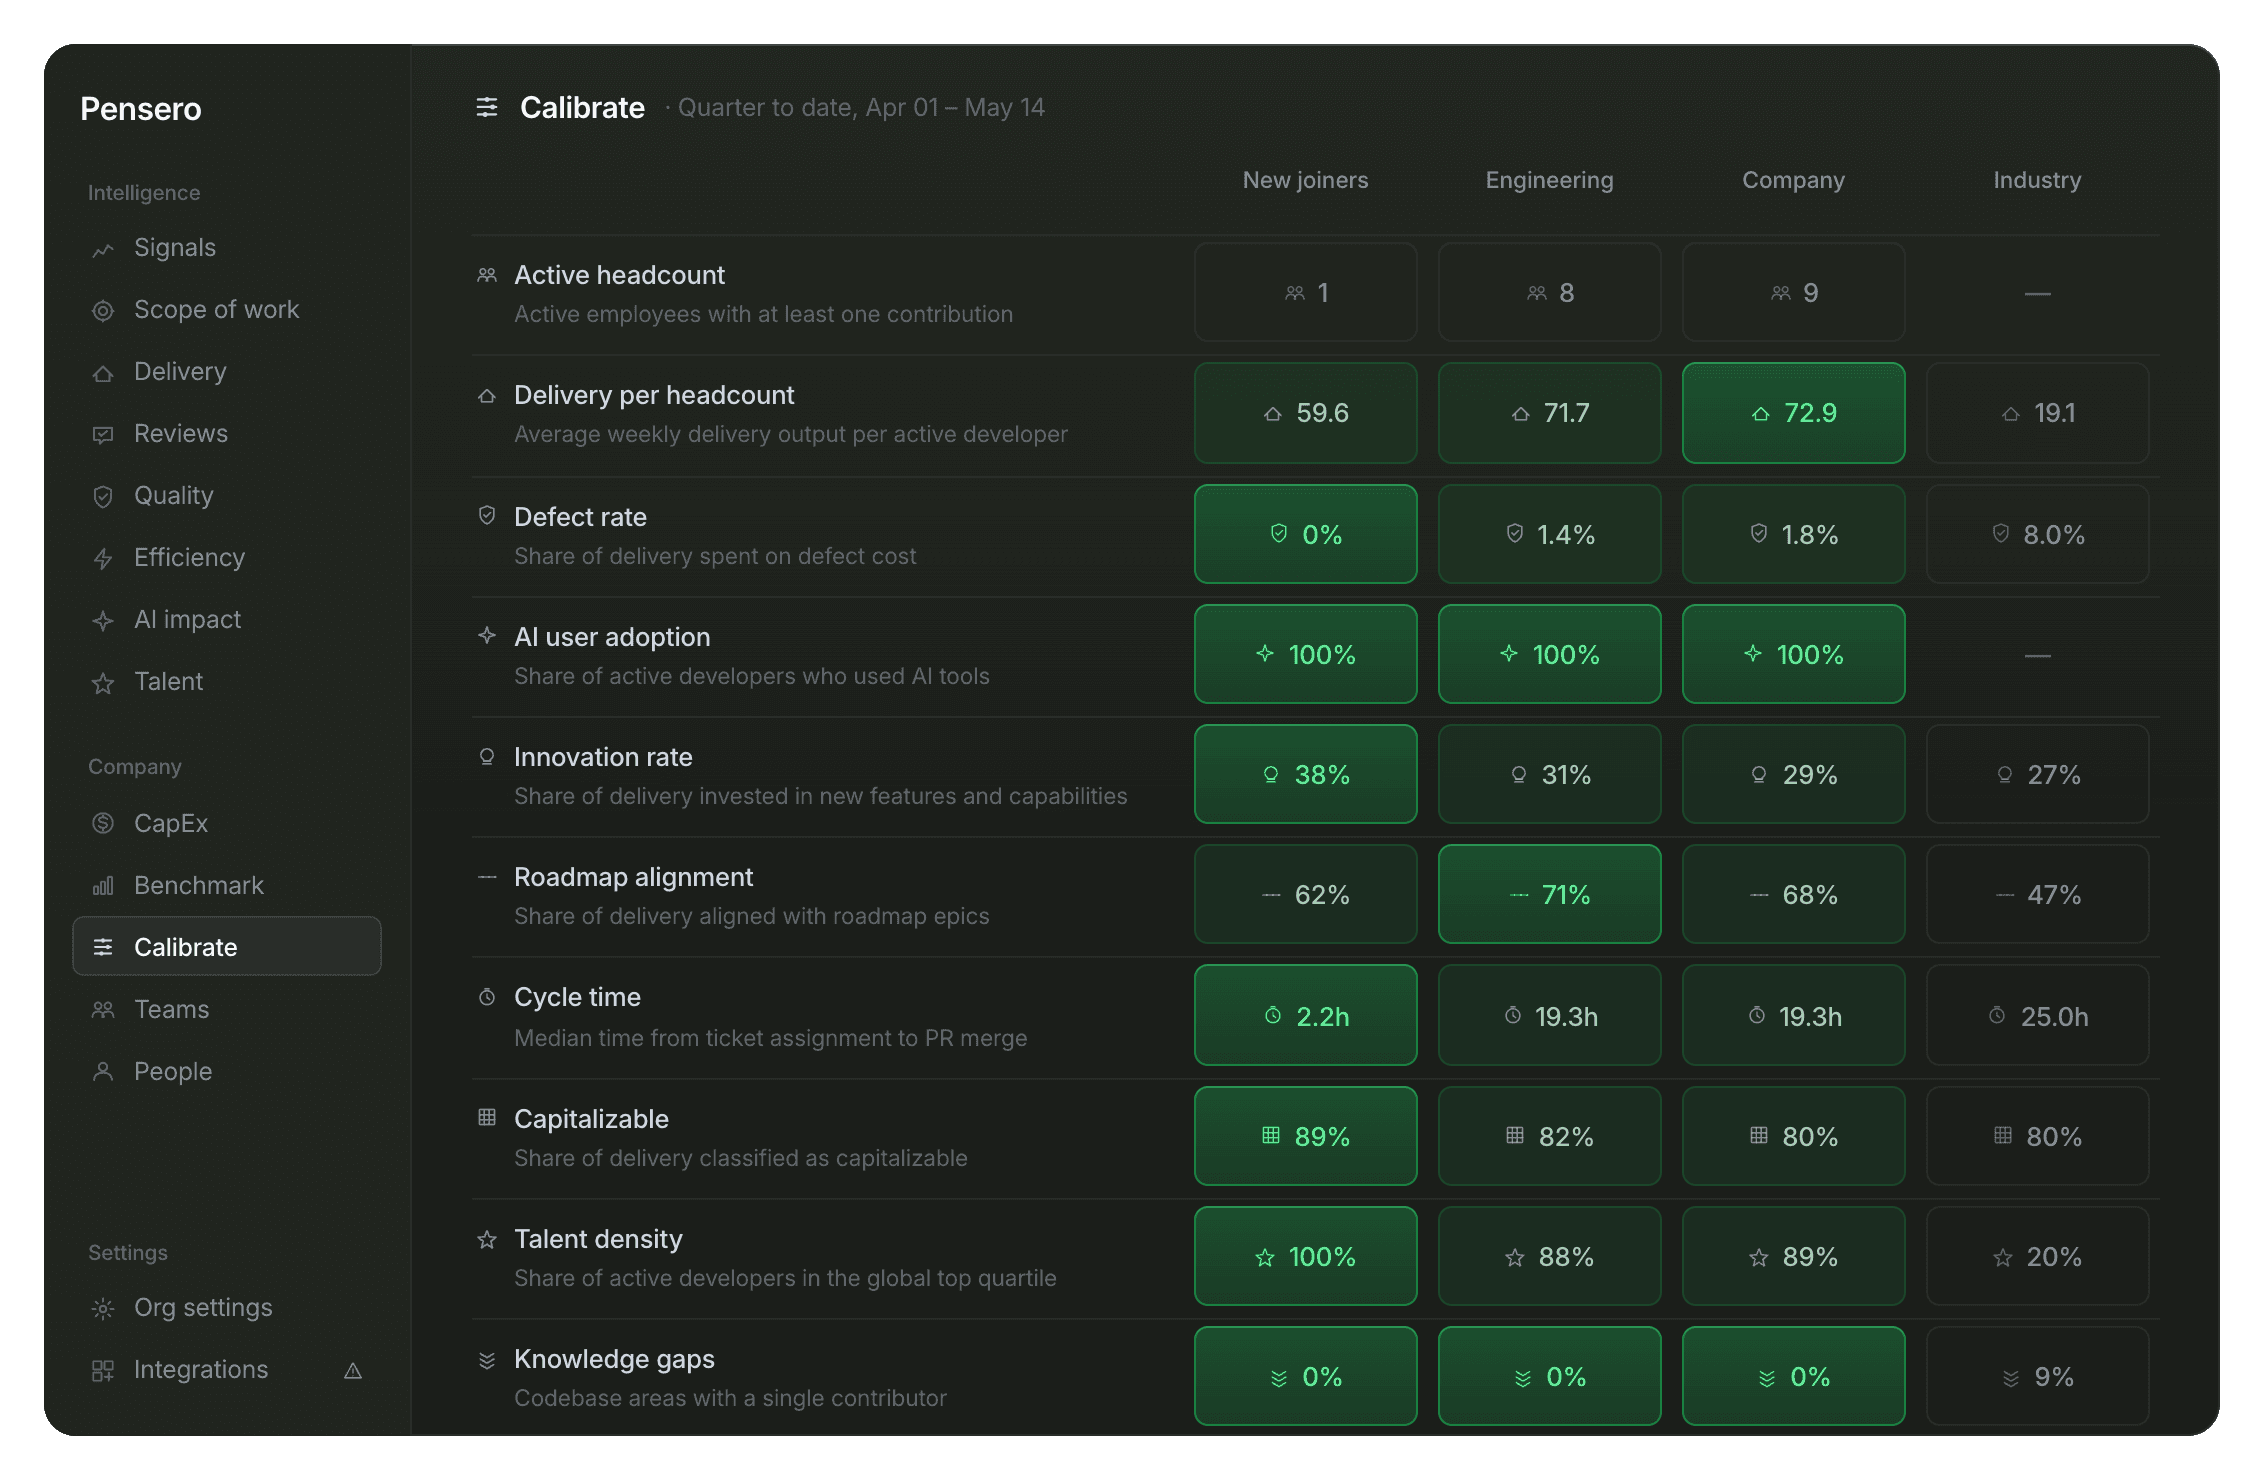This screenshot has width=2264, height=1480.
Task: Click the Integrations warning triangle icon
Action: pos(353,1371)
